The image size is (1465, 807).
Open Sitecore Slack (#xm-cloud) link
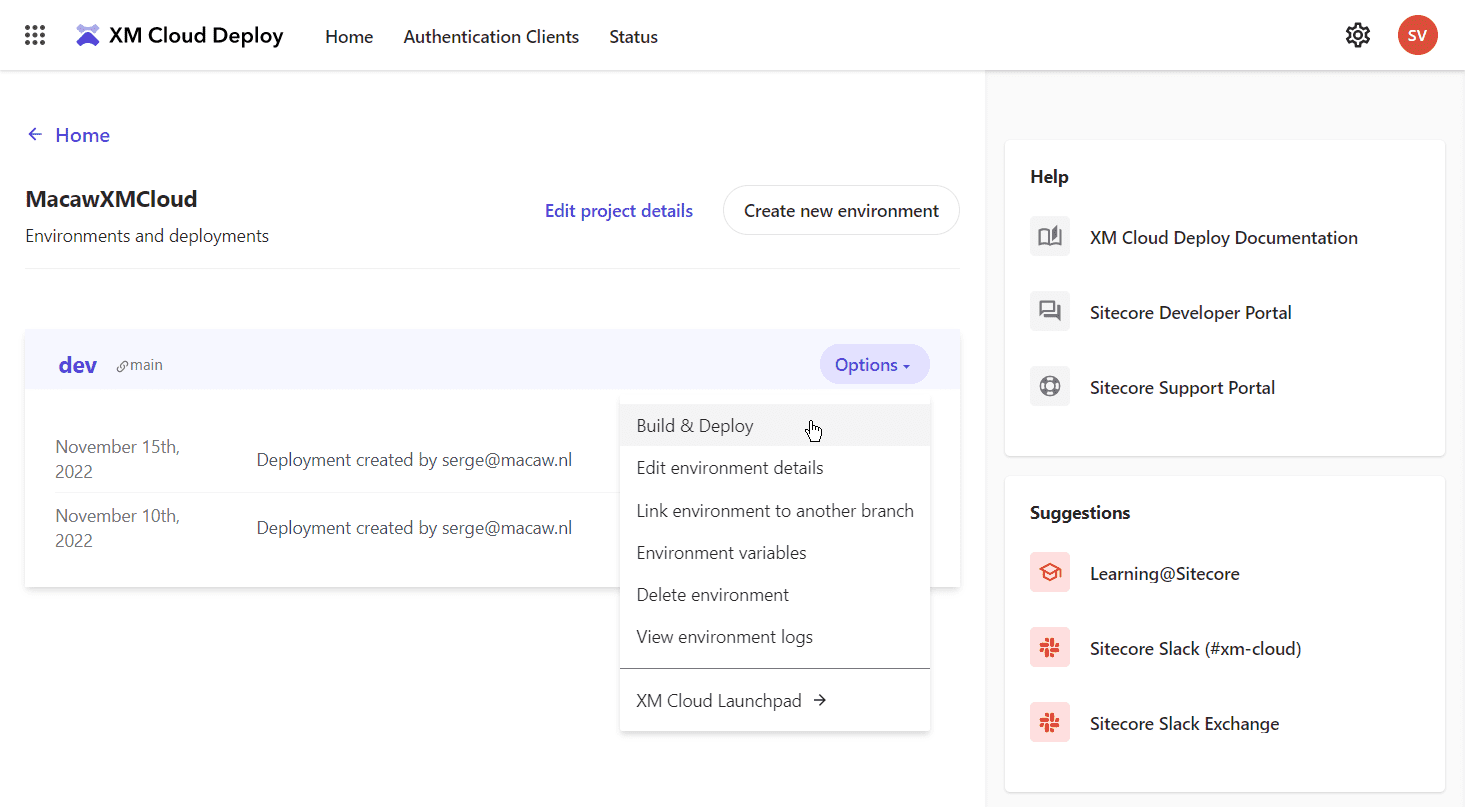1195,648
